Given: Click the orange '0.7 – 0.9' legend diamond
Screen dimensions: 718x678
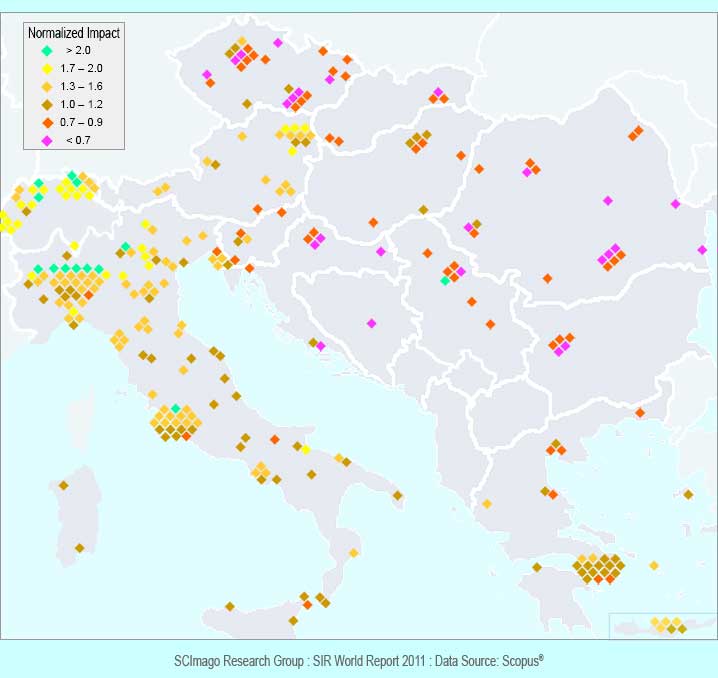Looking at the screenshot, I should click(47, 123).
